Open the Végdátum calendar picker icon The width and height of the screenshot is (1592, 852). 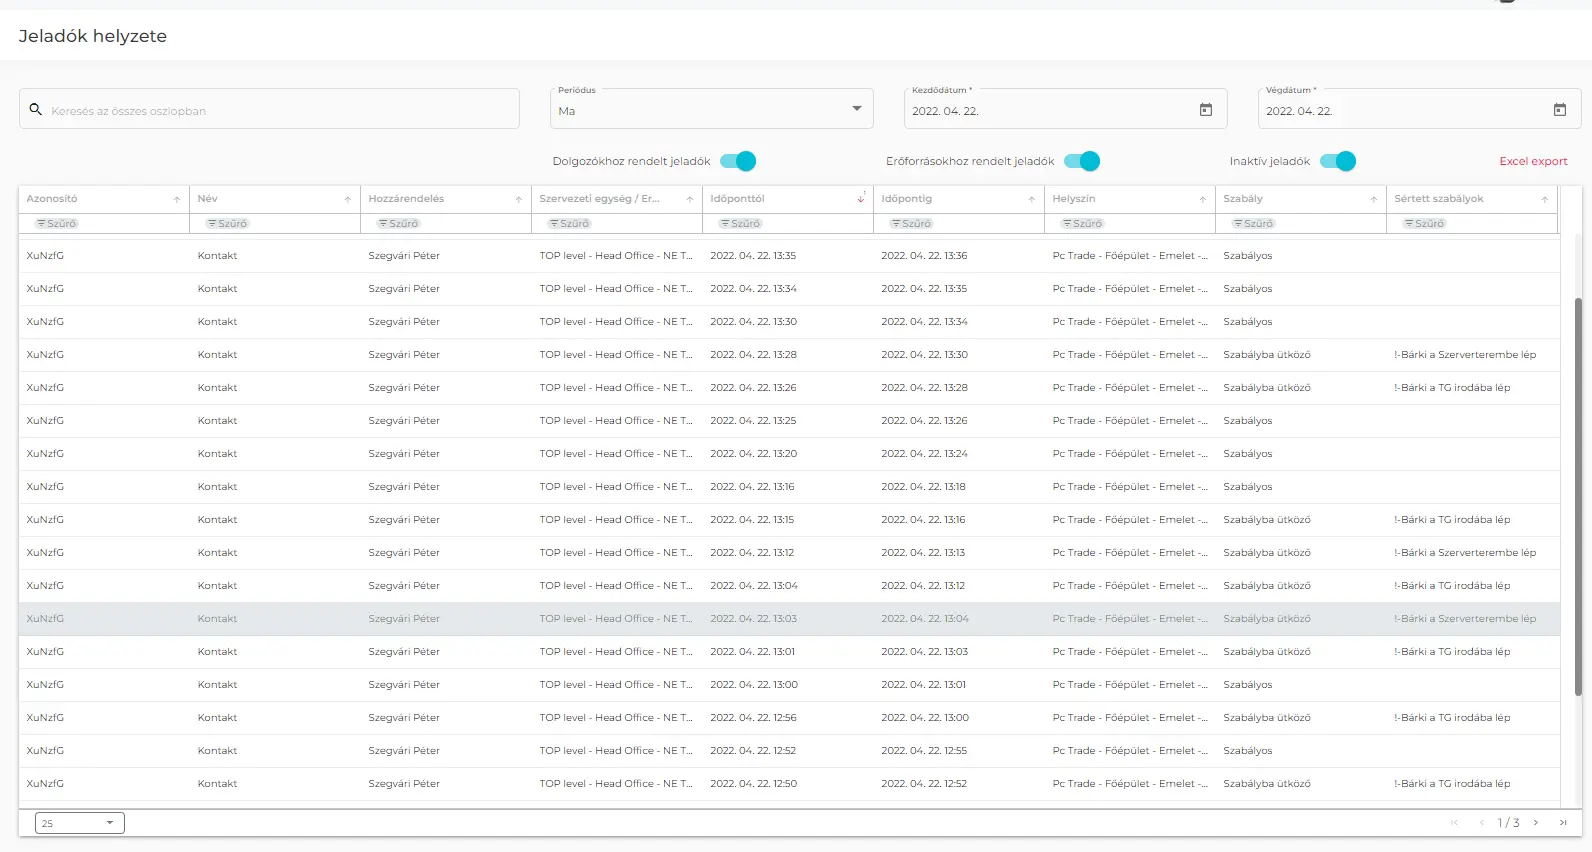1559,110
